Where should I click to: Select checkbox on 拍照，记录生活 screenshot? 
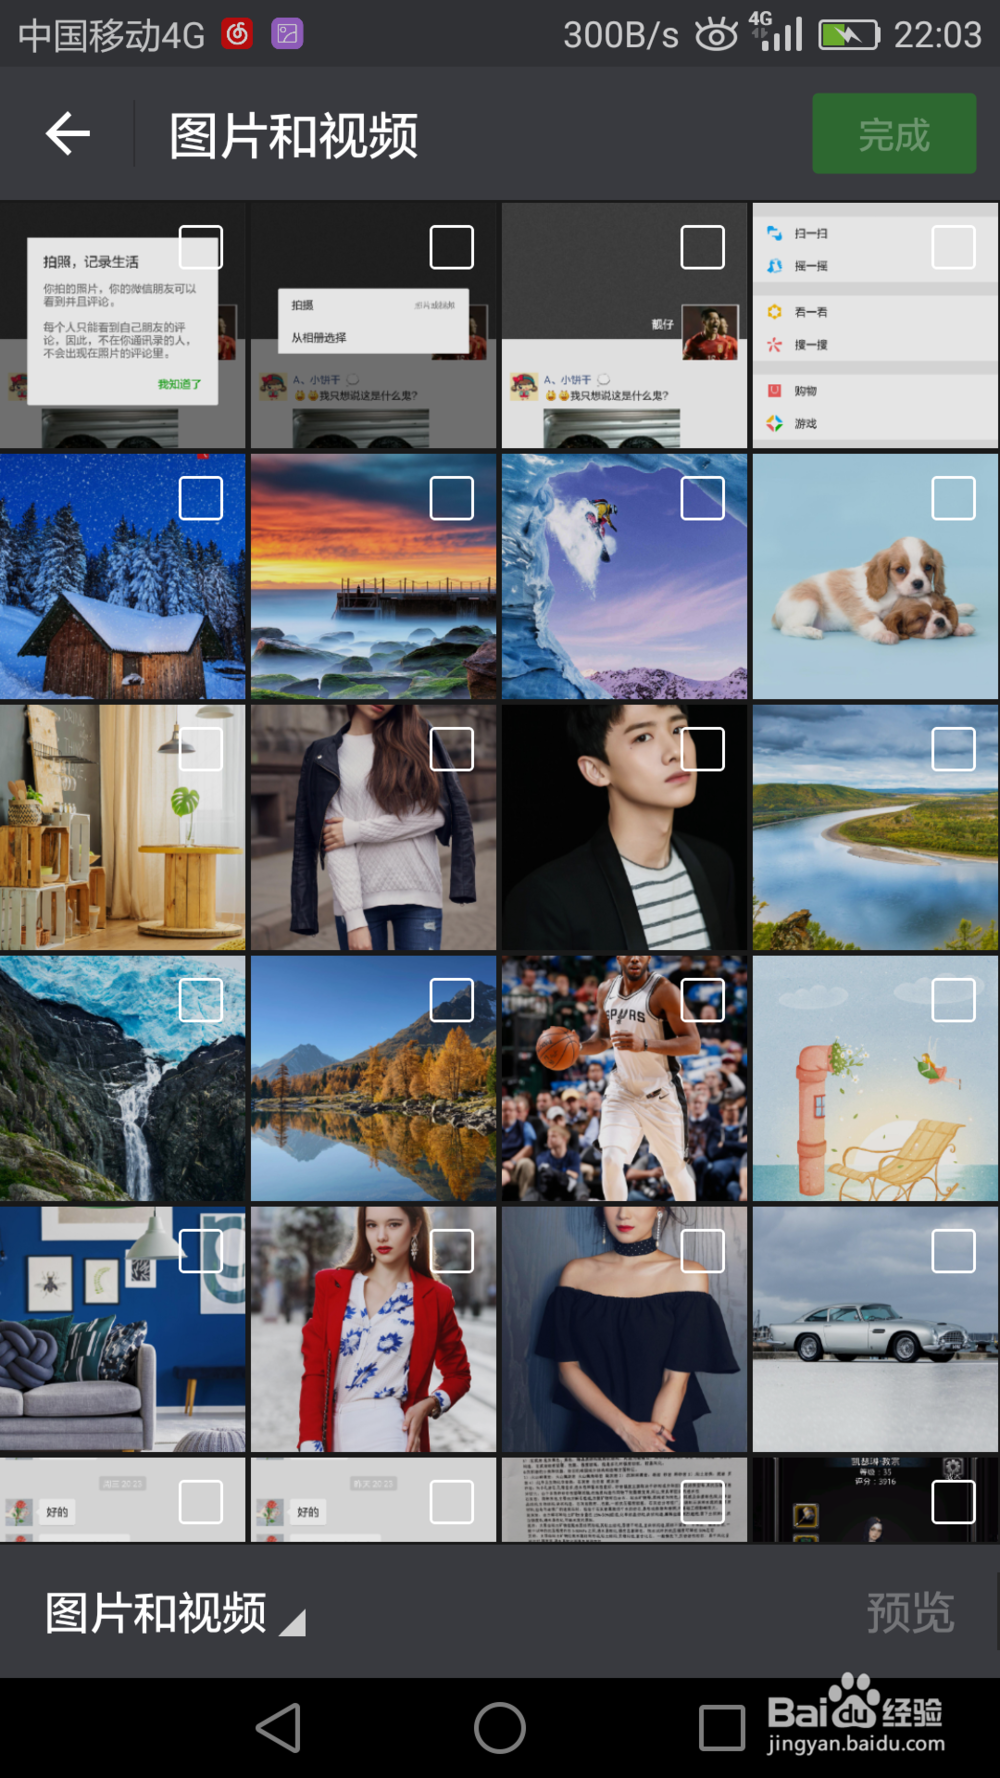point(201,247)
